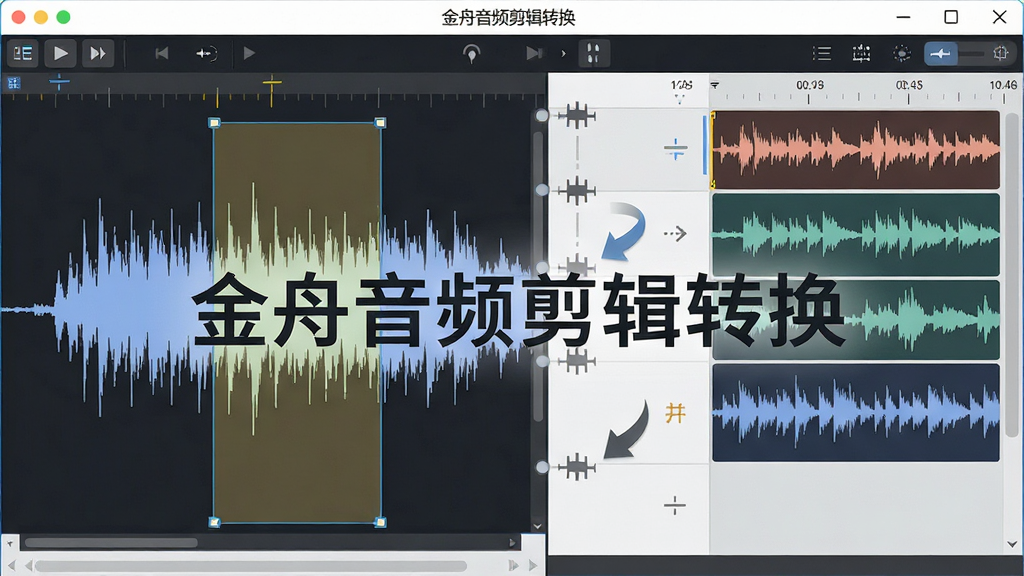The width and height of the screenshot is (1024, 576).
Task: Click the down arrow at right panel bottom
Action: point(1012,544)
